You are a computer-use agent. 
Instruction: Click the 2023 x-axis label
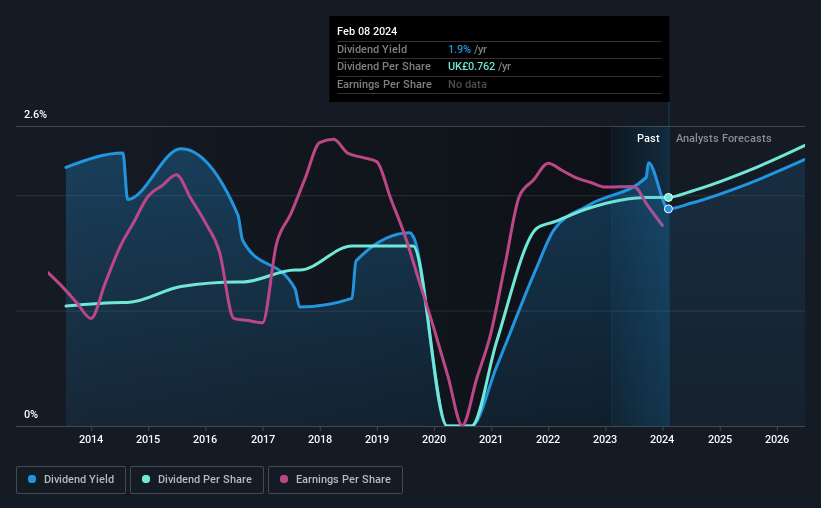pyautogui.click(x=605, y=439)
